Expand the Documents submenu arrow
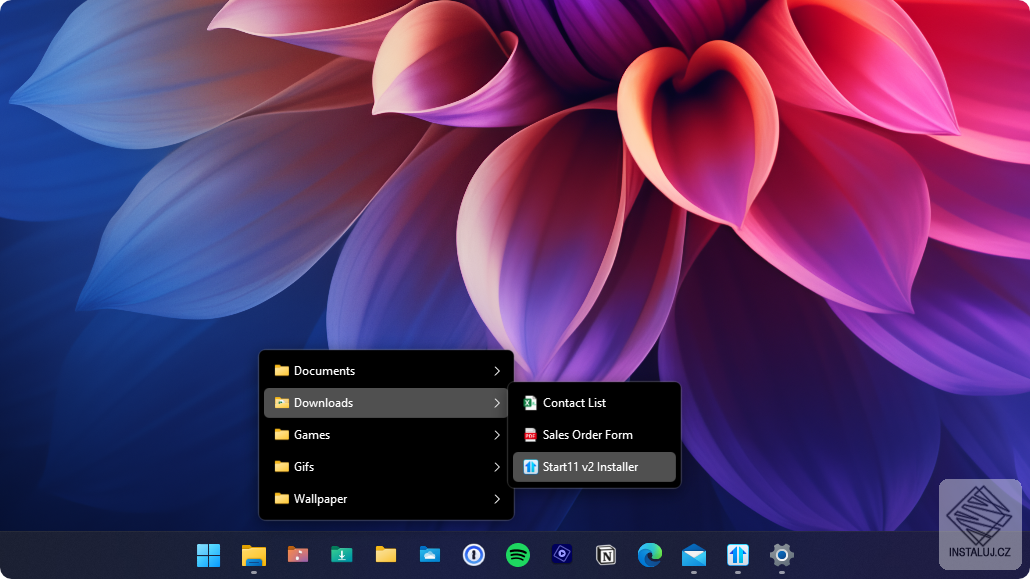Screen dimensions: 1030x579 [497, 371]
